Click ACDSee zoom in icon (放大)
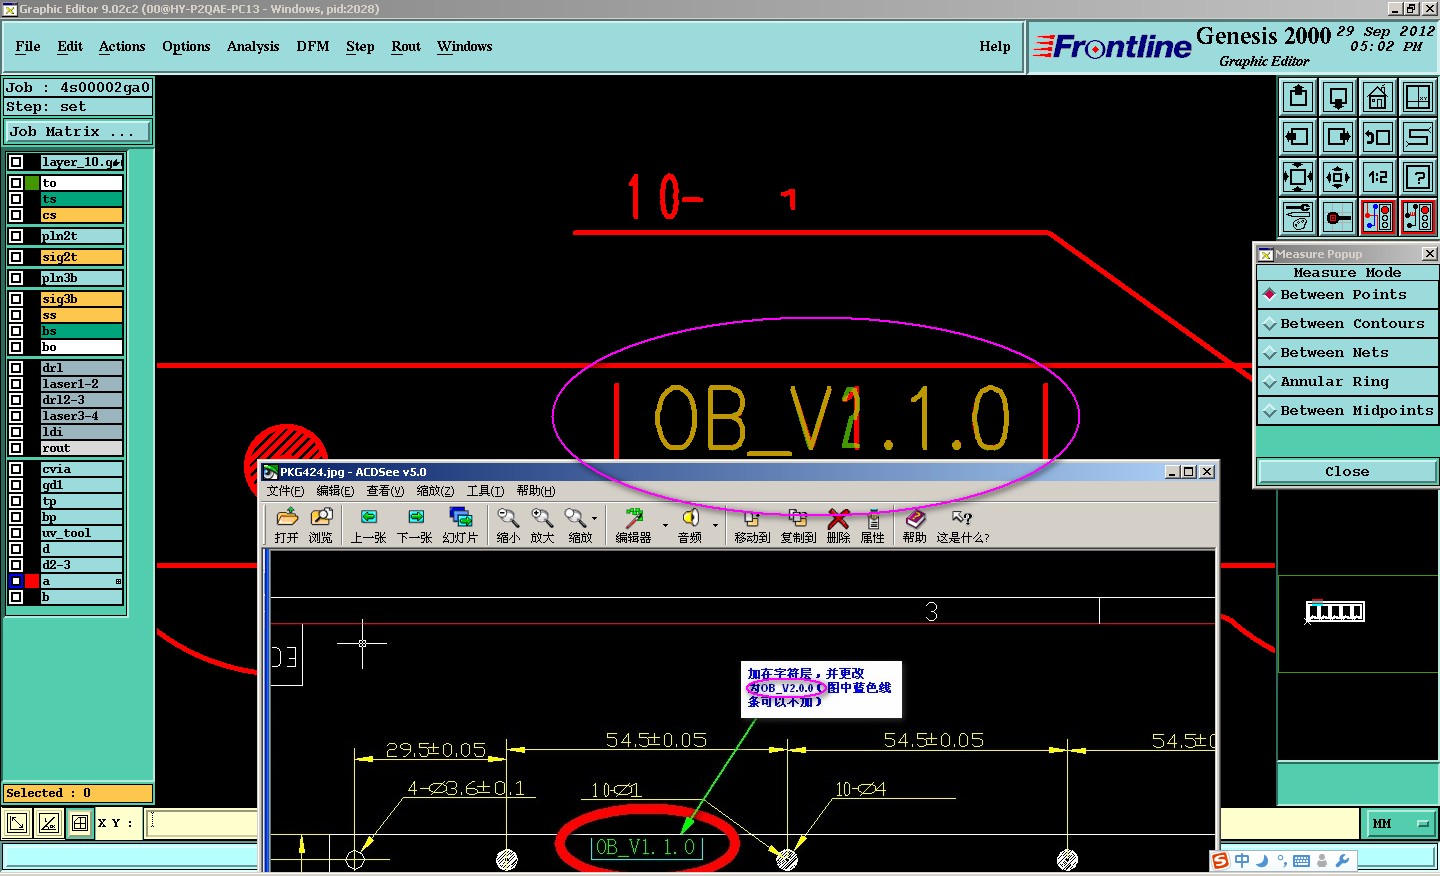1440x876 pixels. tap(542, 525)
